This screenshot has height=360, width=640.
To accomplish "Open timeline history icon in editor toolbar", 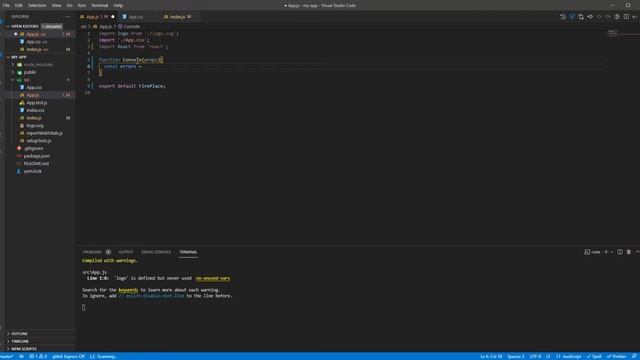I will point(563,17).
